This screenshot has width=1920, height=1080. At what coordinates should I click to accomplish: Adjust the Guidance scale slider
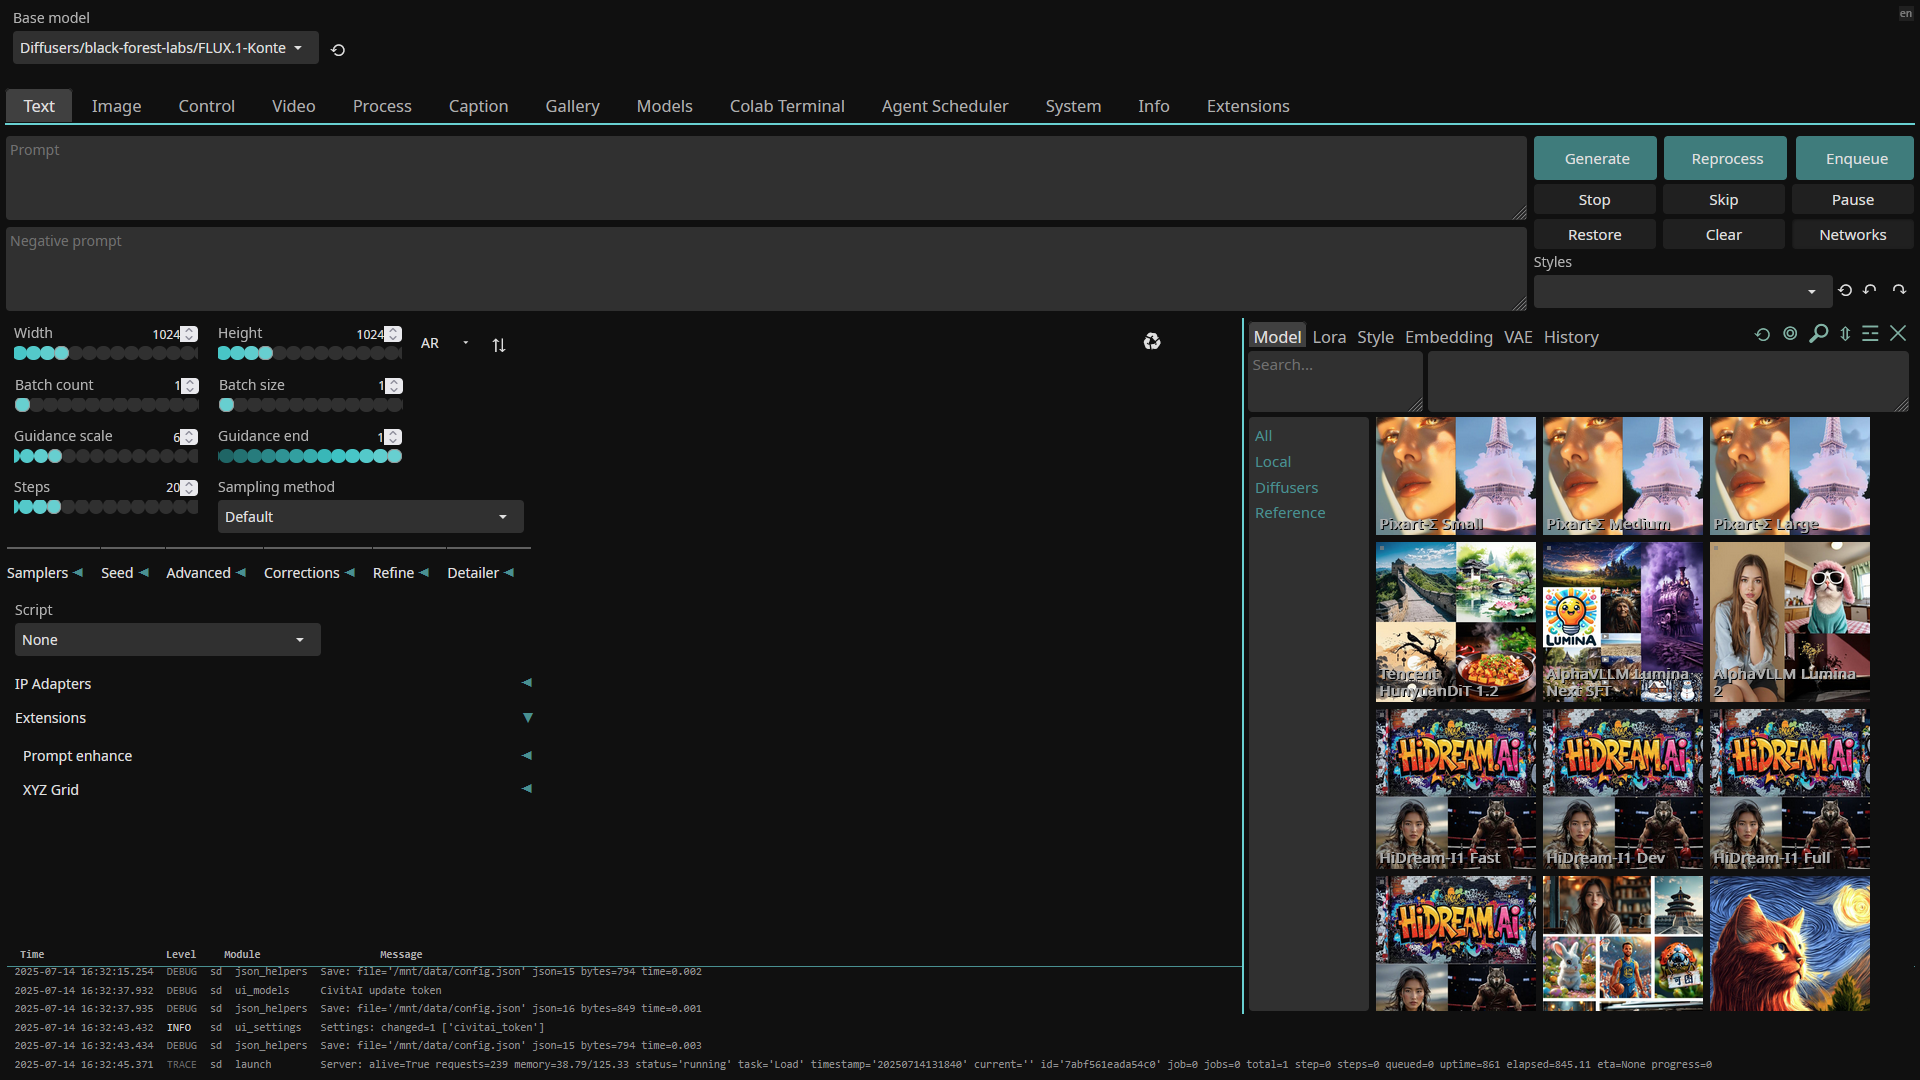[x=105, y=456]
